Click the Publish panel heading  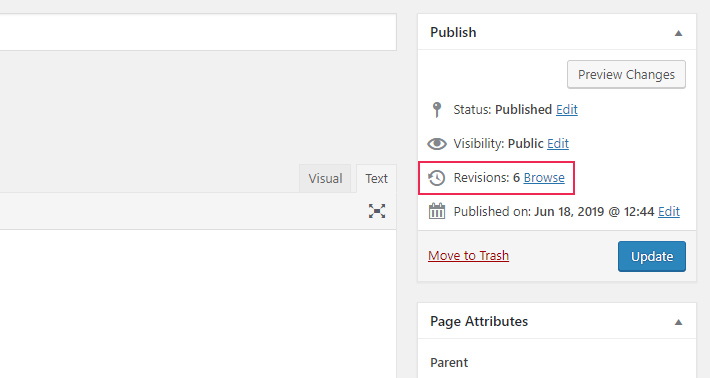pyautogui.click(x=453, y=32)
